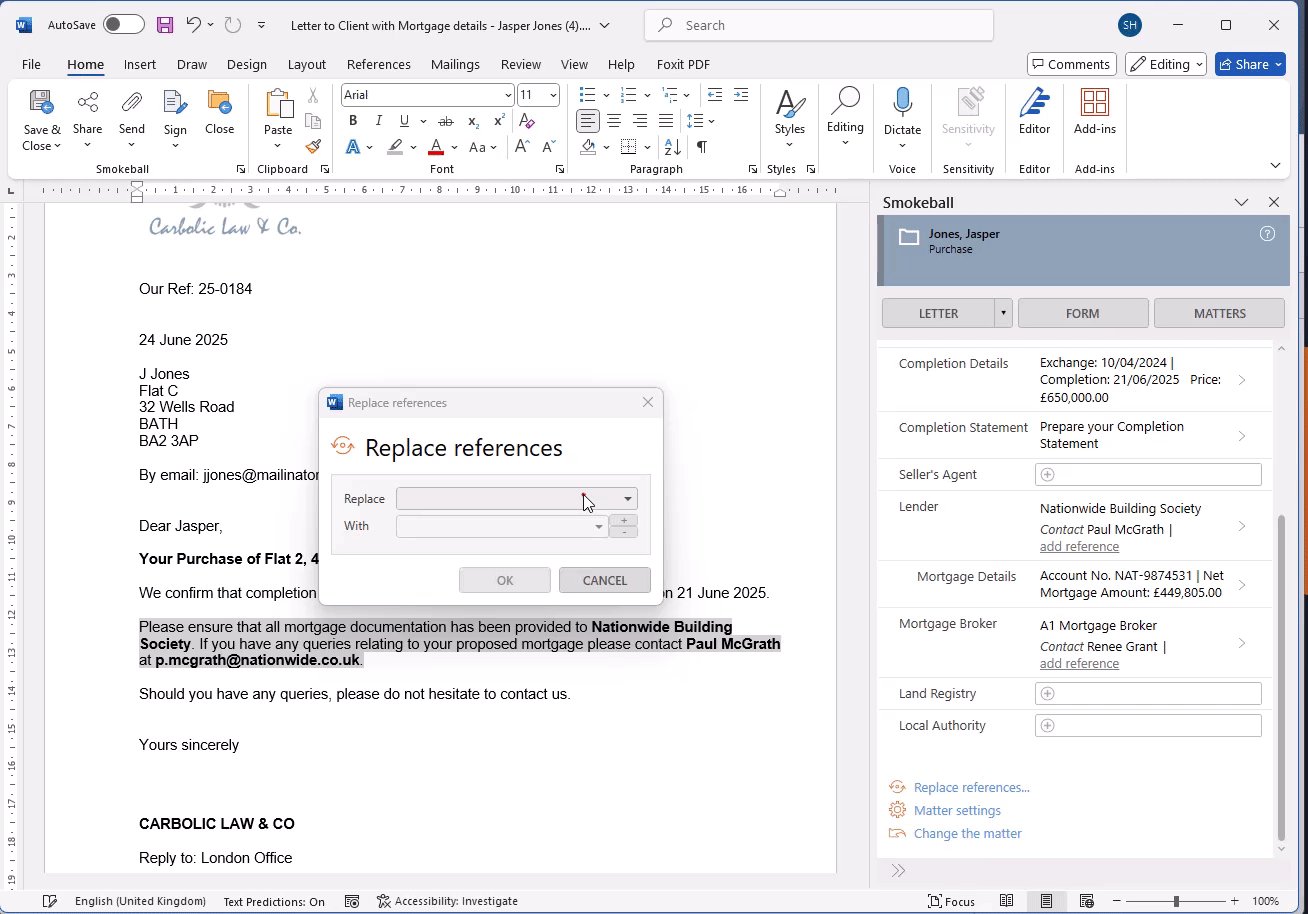This screenshot has height=914, width=1308.
Task: Open the Replace combo box dropdown arrow
Action: click(628, 499)
